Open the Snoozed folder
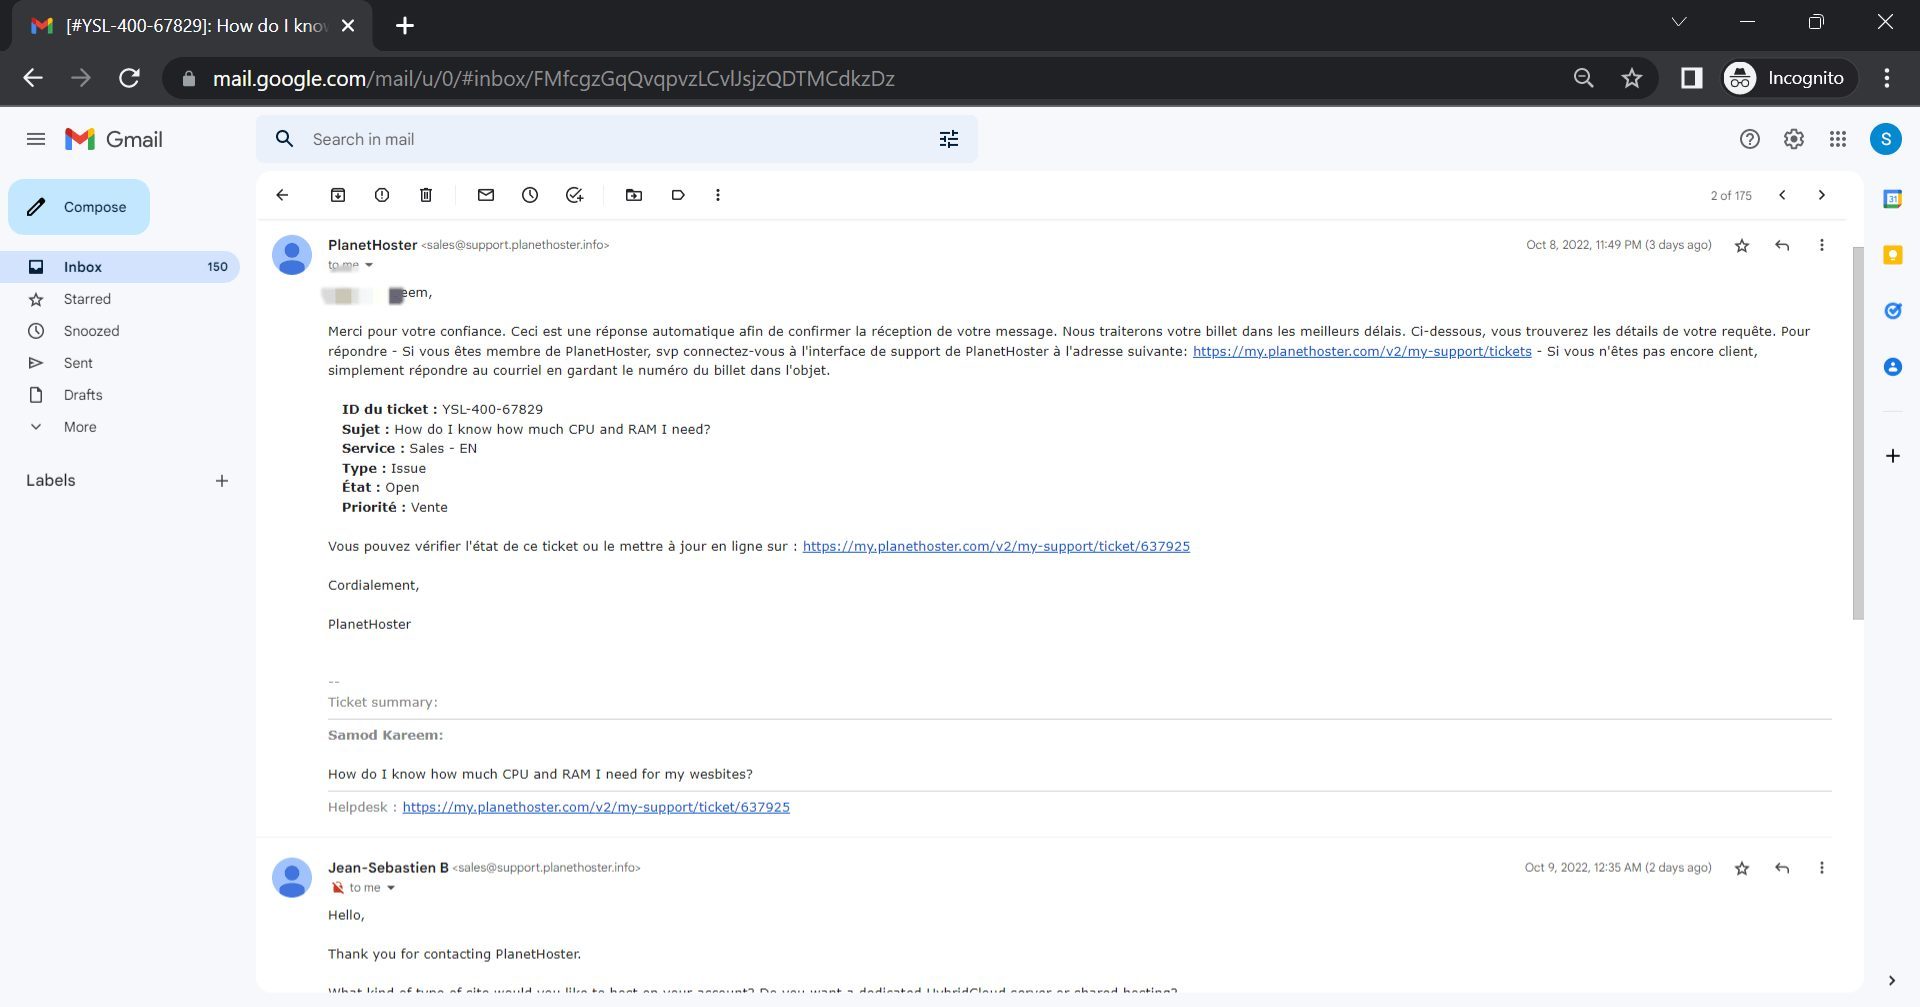This screenshot has width=1920, height=1007. [91, 331]
